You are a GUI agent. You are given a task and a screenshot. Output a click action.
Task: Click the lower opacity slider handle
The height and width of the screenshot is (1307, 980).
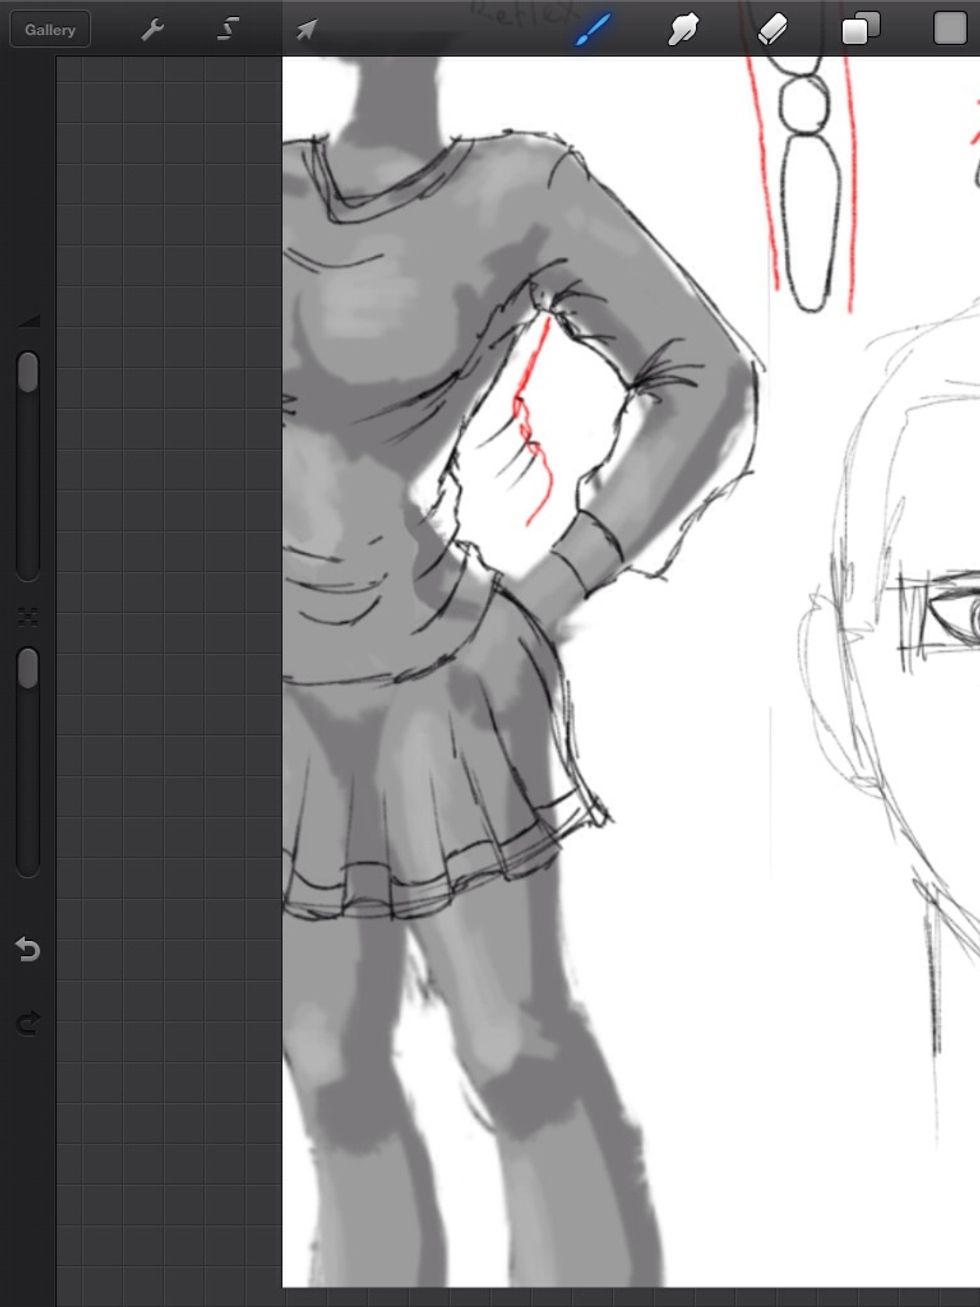tap(28, 668)
